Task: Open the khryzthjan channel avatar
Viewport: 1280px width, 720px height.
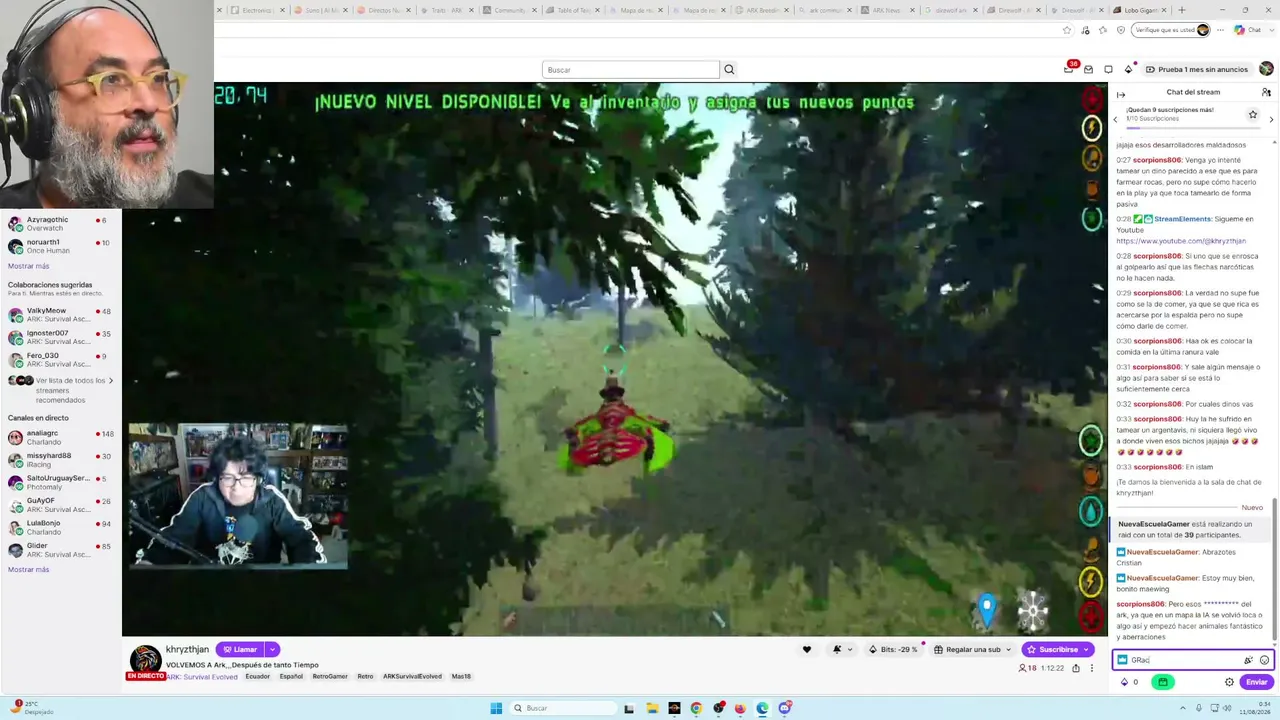Action: coord(146,660)
